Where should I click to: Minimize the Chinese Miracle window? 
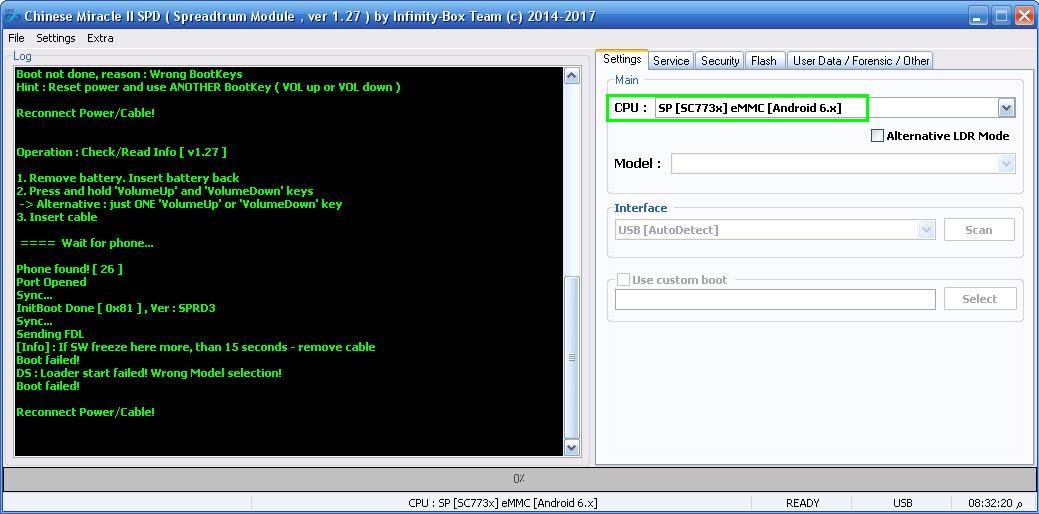979,17
